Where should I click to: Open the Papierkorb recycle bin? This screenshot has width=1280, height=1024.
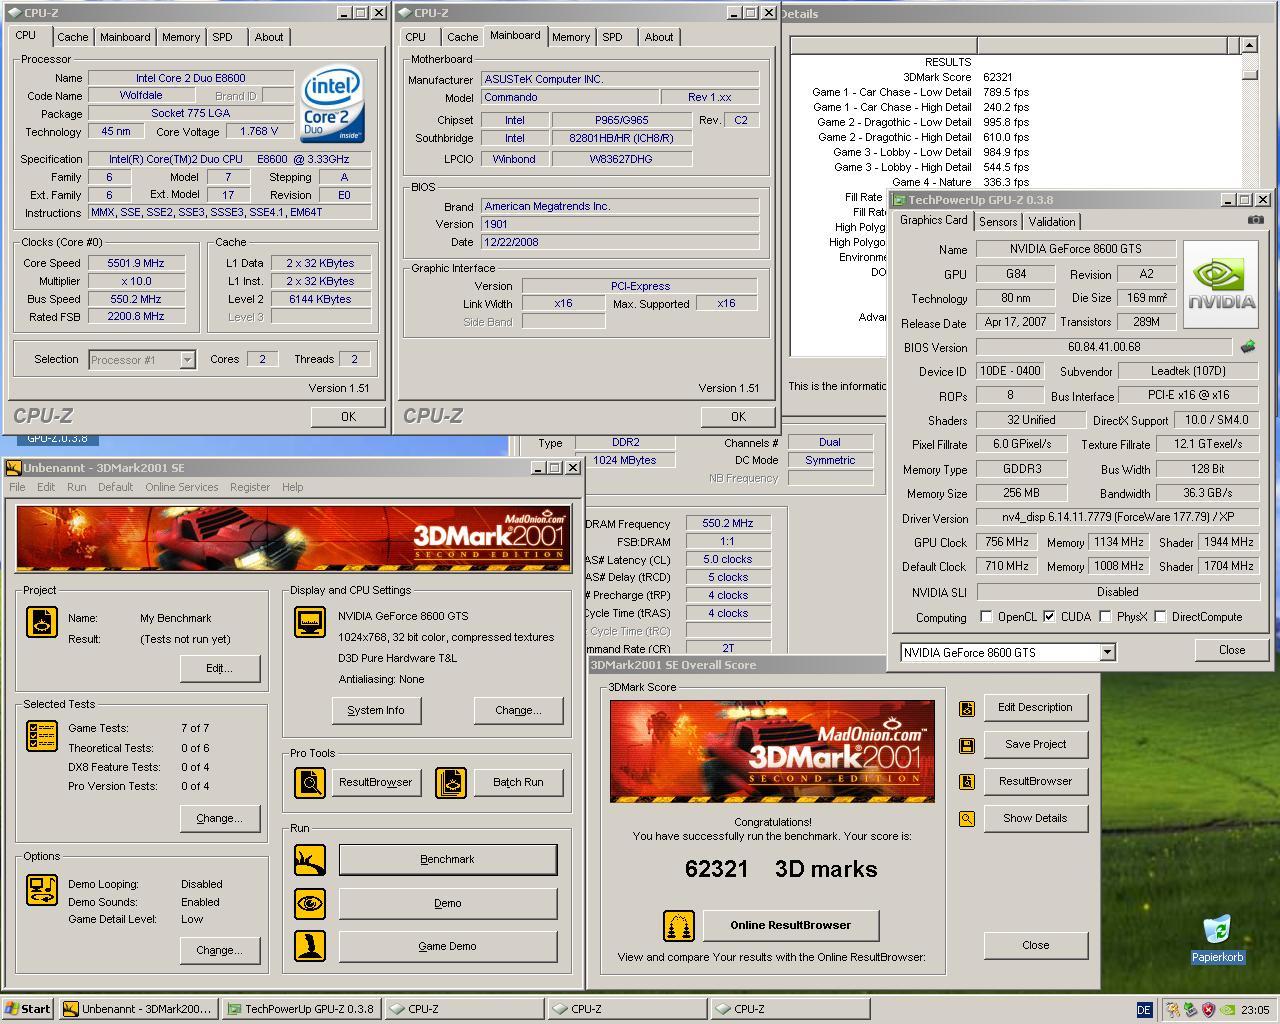[1217, 937]
